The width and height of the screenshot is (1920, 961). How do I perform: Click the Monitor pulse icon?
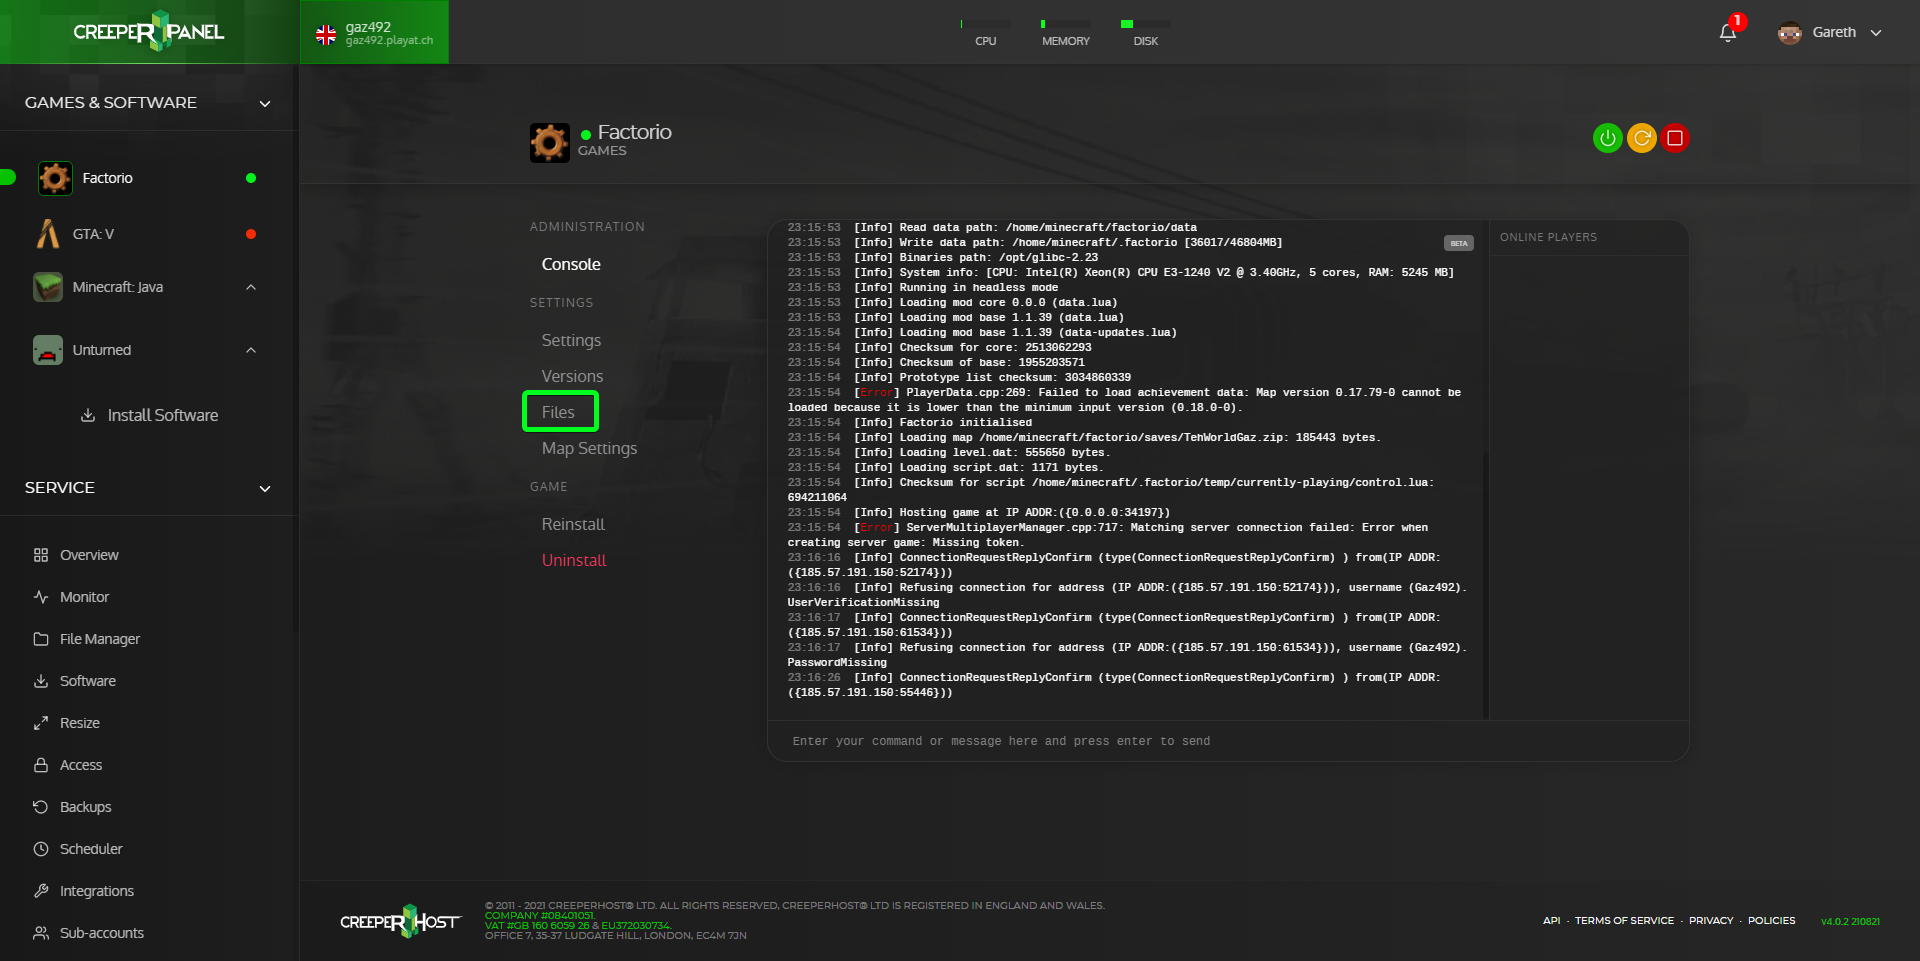(x=41, y=597)
